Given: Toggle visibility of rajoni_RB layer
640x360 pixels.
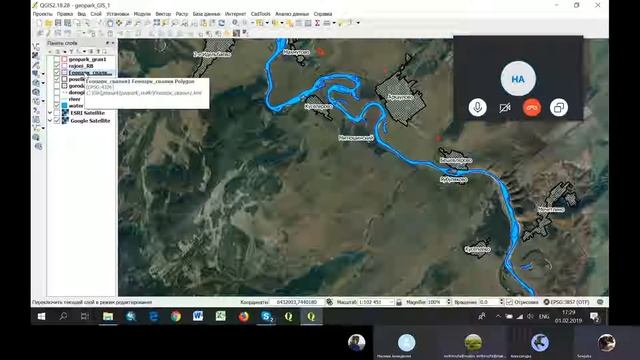Looking at the screenshot, I should [x=57, y=66].
